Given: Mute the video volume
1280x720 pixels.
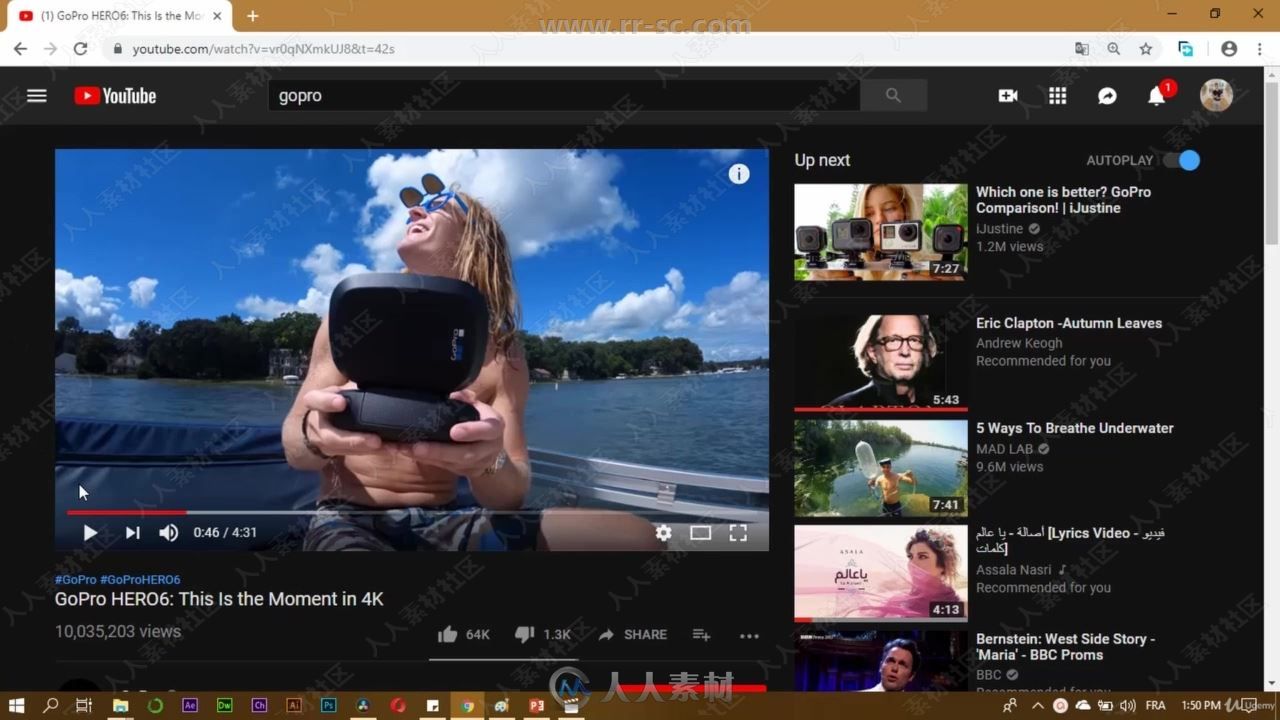Looking at the screenshot, I should [169, 533].
